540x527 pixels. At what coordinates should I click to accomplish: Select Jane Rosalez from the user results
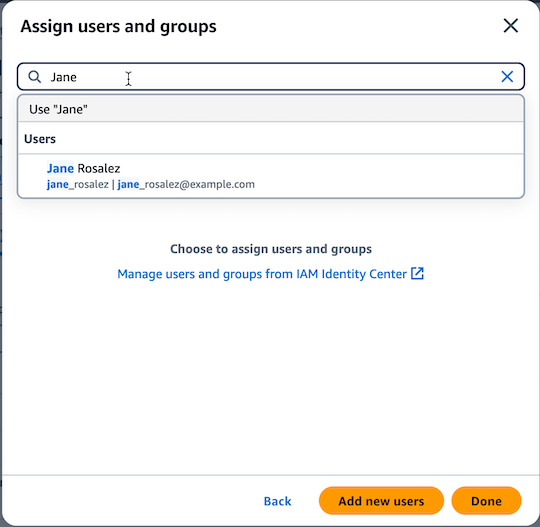(271, 176)
